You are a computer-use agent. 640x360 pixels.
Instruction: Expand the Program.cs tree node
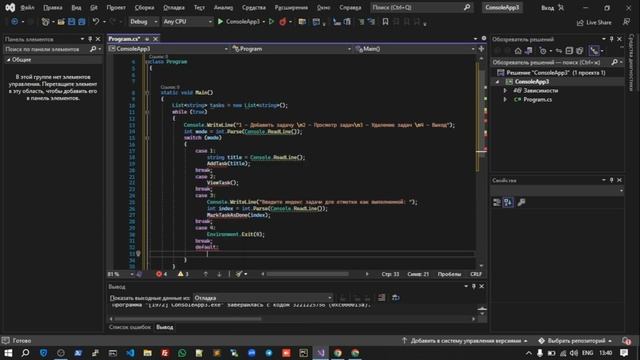click(x=505, y=100)
